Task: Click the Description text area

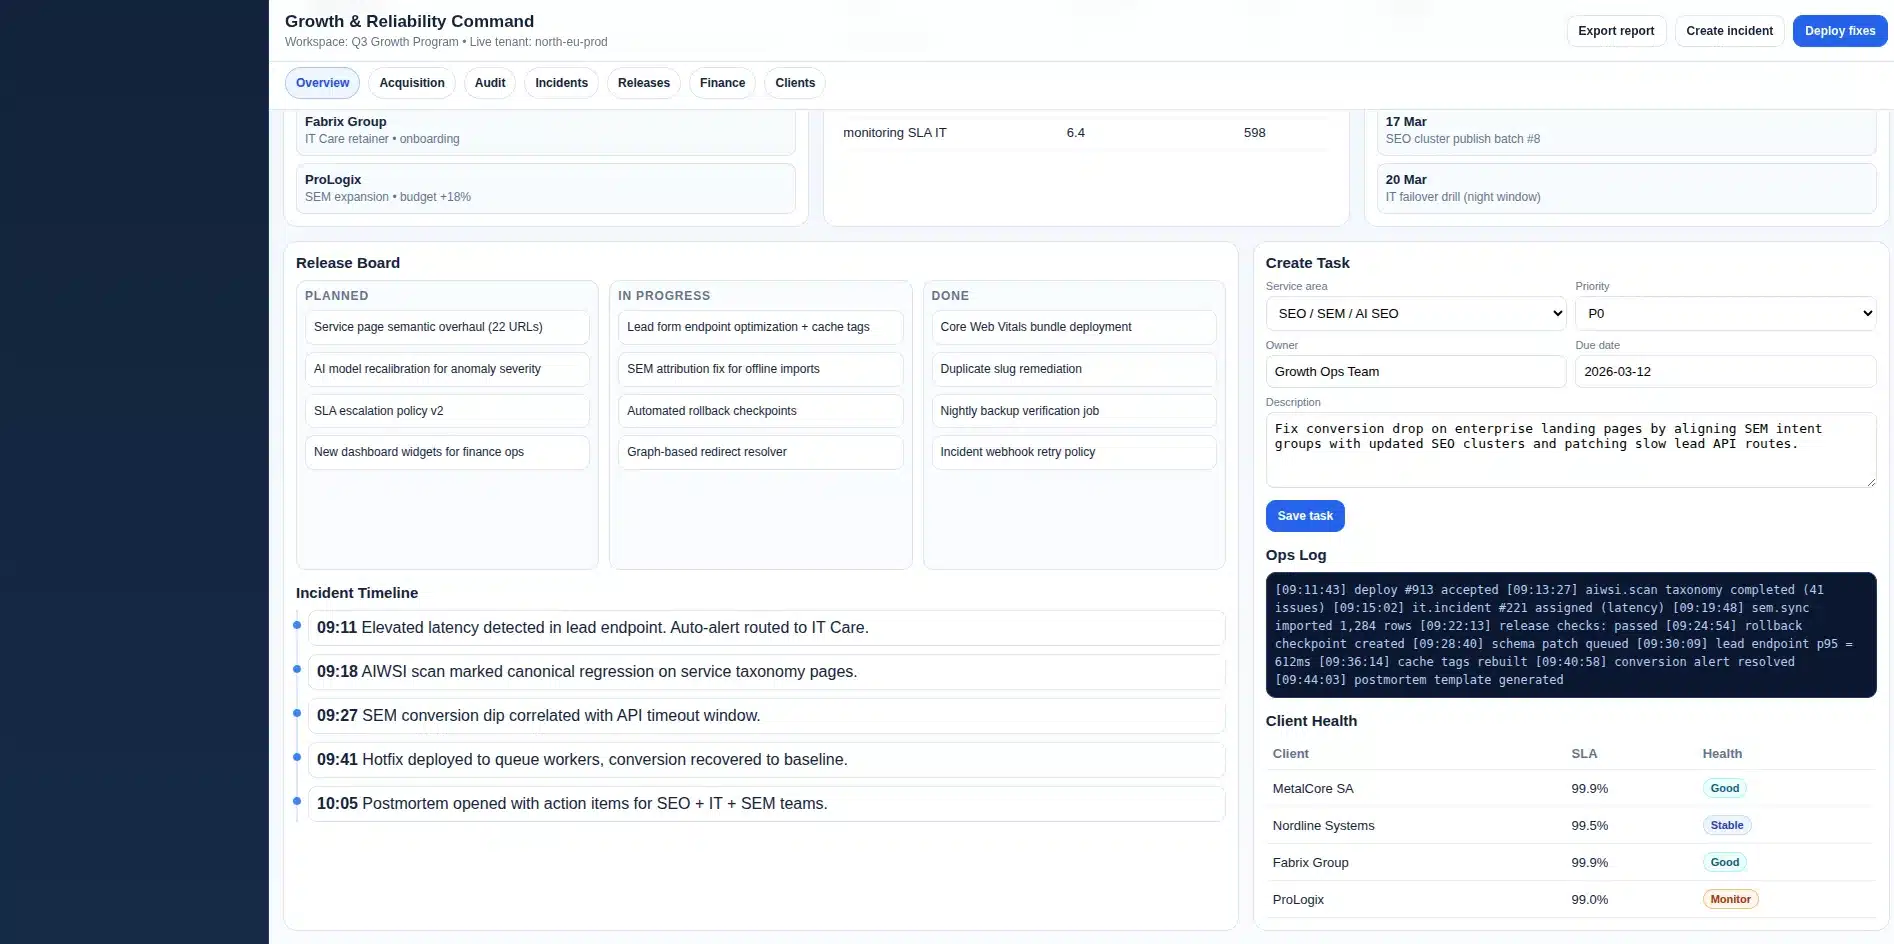Action: pos(1571,450)
